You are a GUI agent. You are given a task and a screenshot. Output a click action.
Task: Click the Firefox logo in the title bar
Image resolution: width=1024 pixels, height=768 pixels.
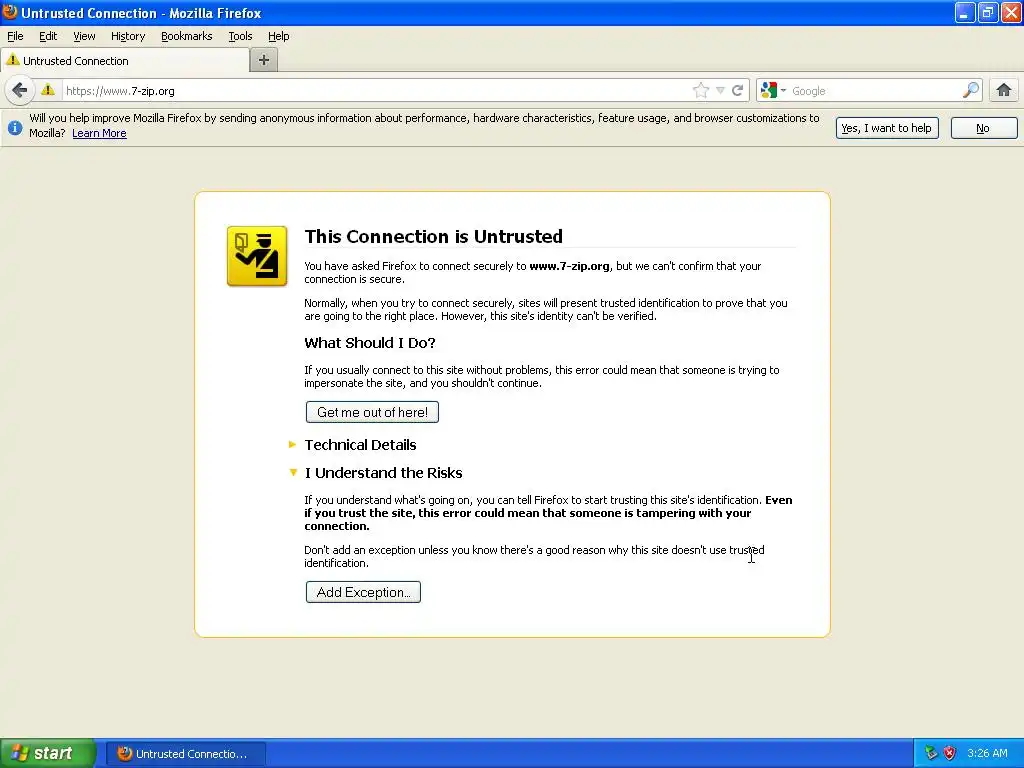[10, 12]
